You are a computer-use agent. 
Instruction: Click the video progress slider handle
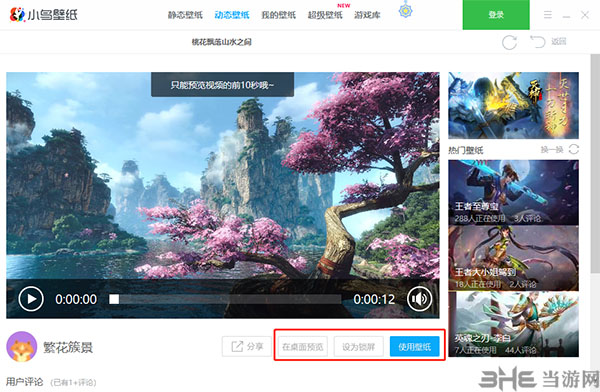(114, 299)
